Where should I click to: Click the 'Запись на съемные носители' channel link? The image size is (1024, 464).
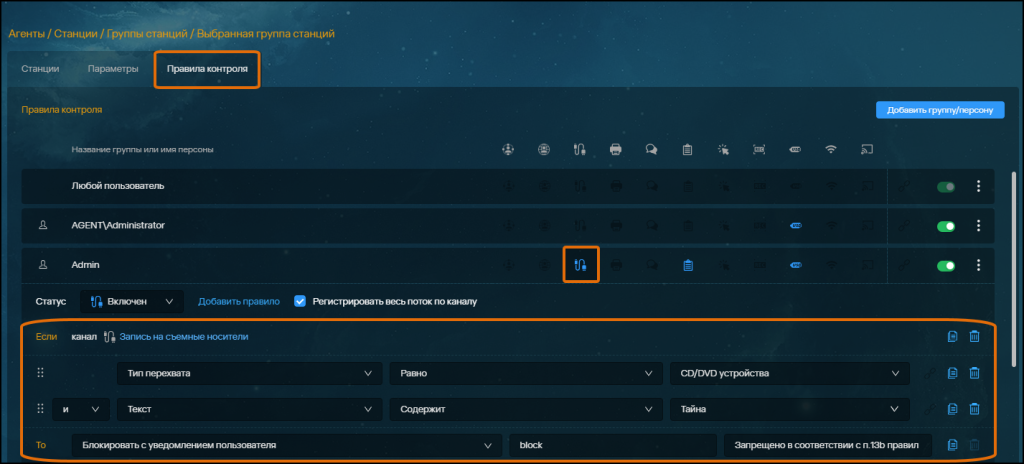coord(184,336)
